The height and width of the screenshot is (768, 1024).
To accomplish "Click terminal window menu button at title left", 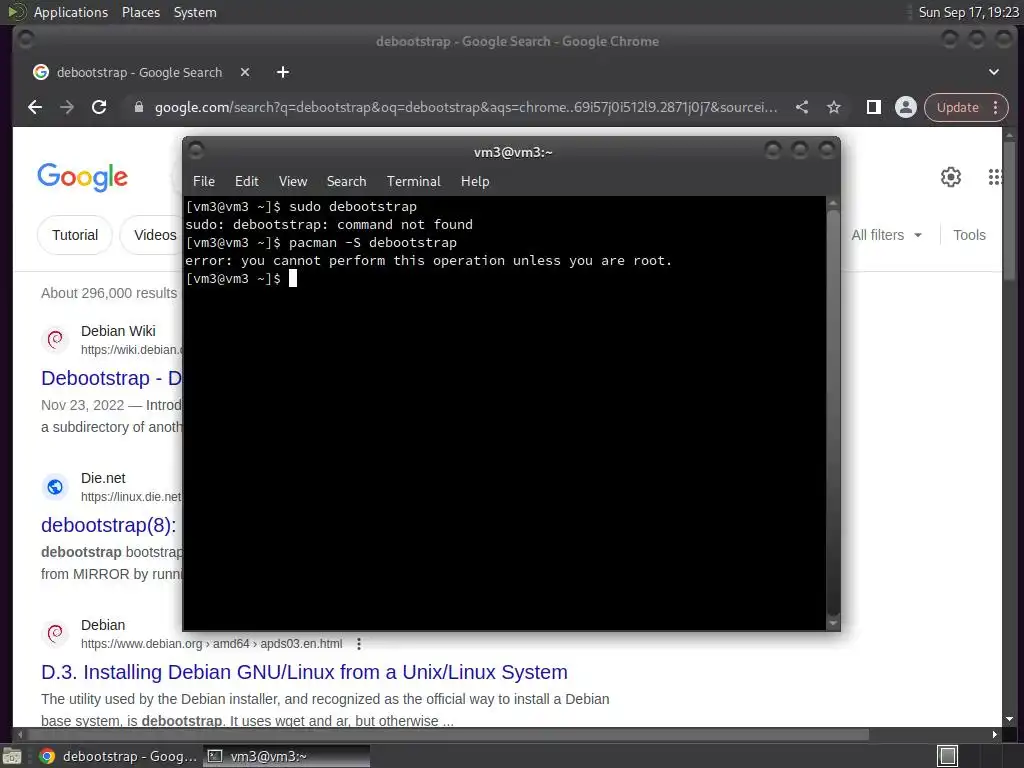I will click(195, 151).
